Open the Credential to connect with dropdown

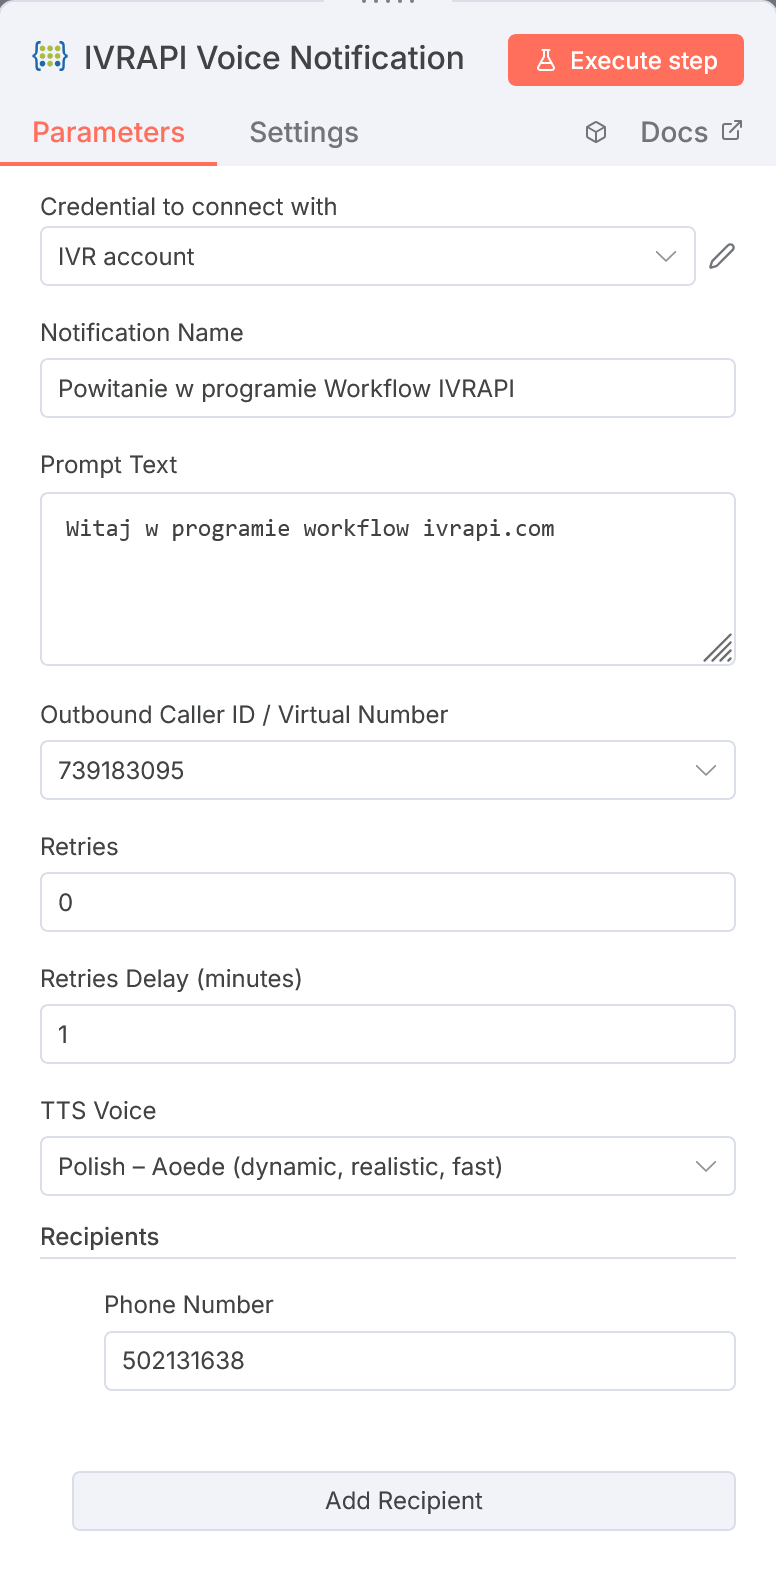(x=665, y=256)
